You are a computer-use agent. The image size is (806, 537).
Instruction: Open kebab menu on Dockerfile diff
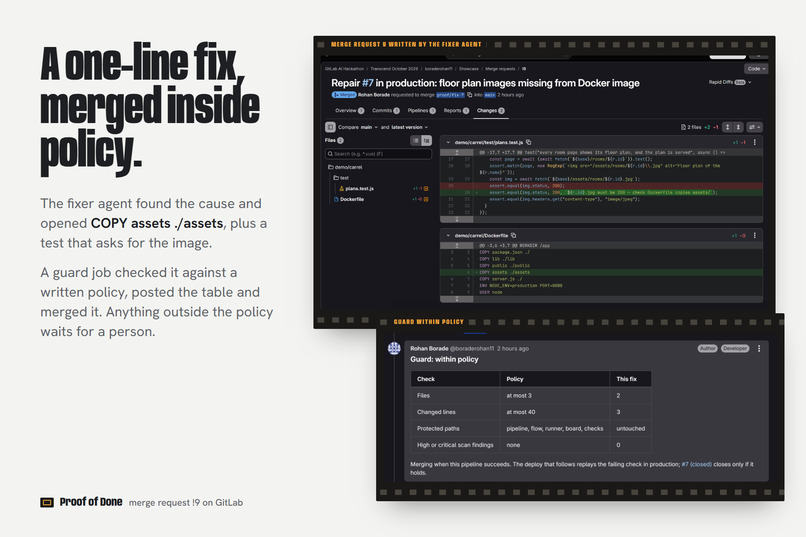[755, 235]
